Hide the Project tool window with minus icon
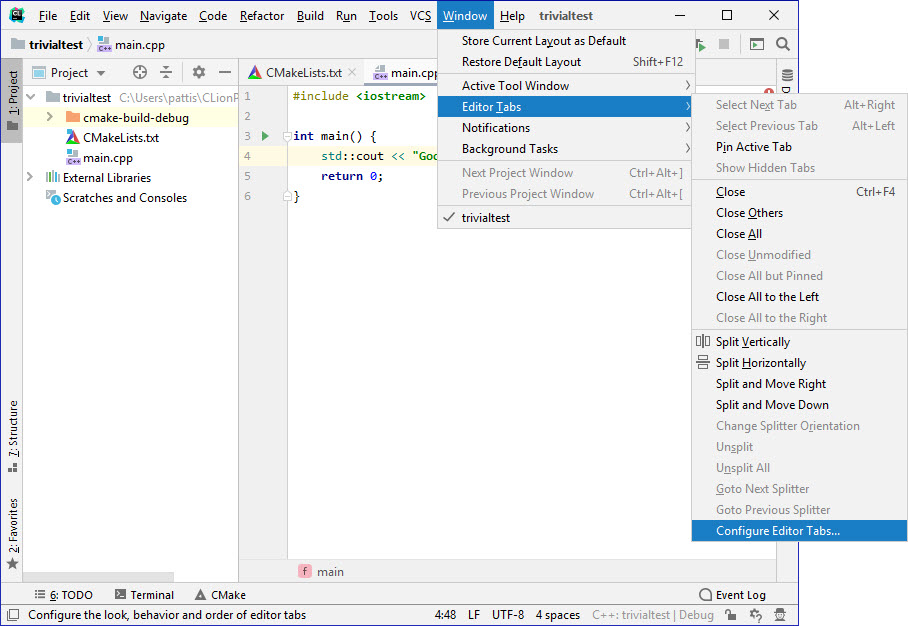This screenshot has width=908, height=626. coord(226,72)
